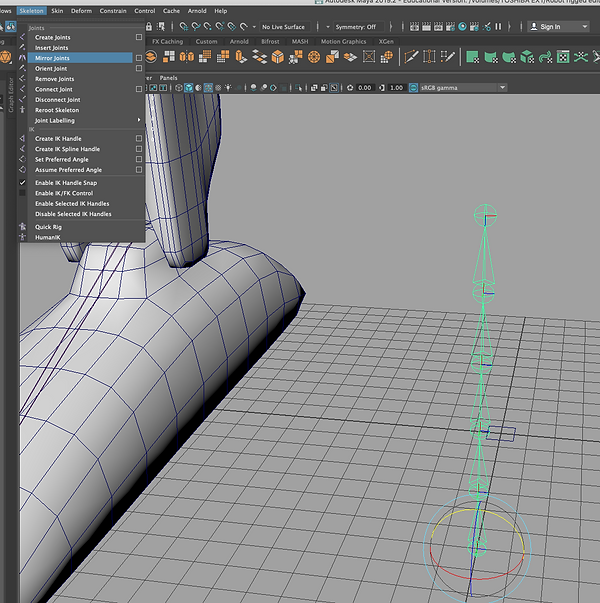Click the orange cube shelf icon
This screenshot has width=600, height=603.
click(277, 57)
